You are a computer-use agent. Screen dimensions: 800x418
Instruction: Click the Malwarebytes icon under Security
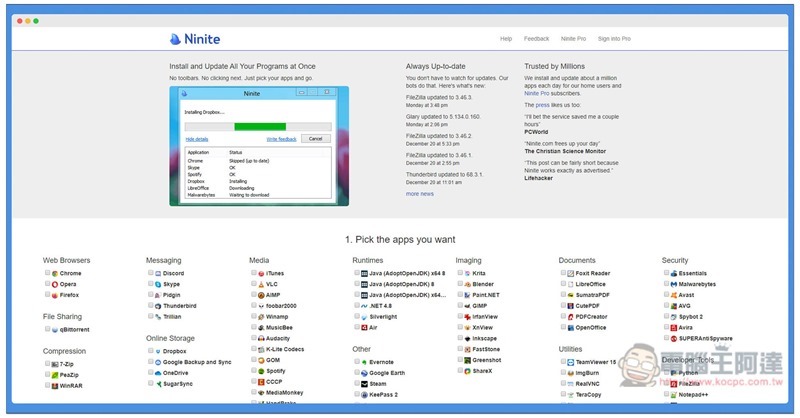(673, 284)
